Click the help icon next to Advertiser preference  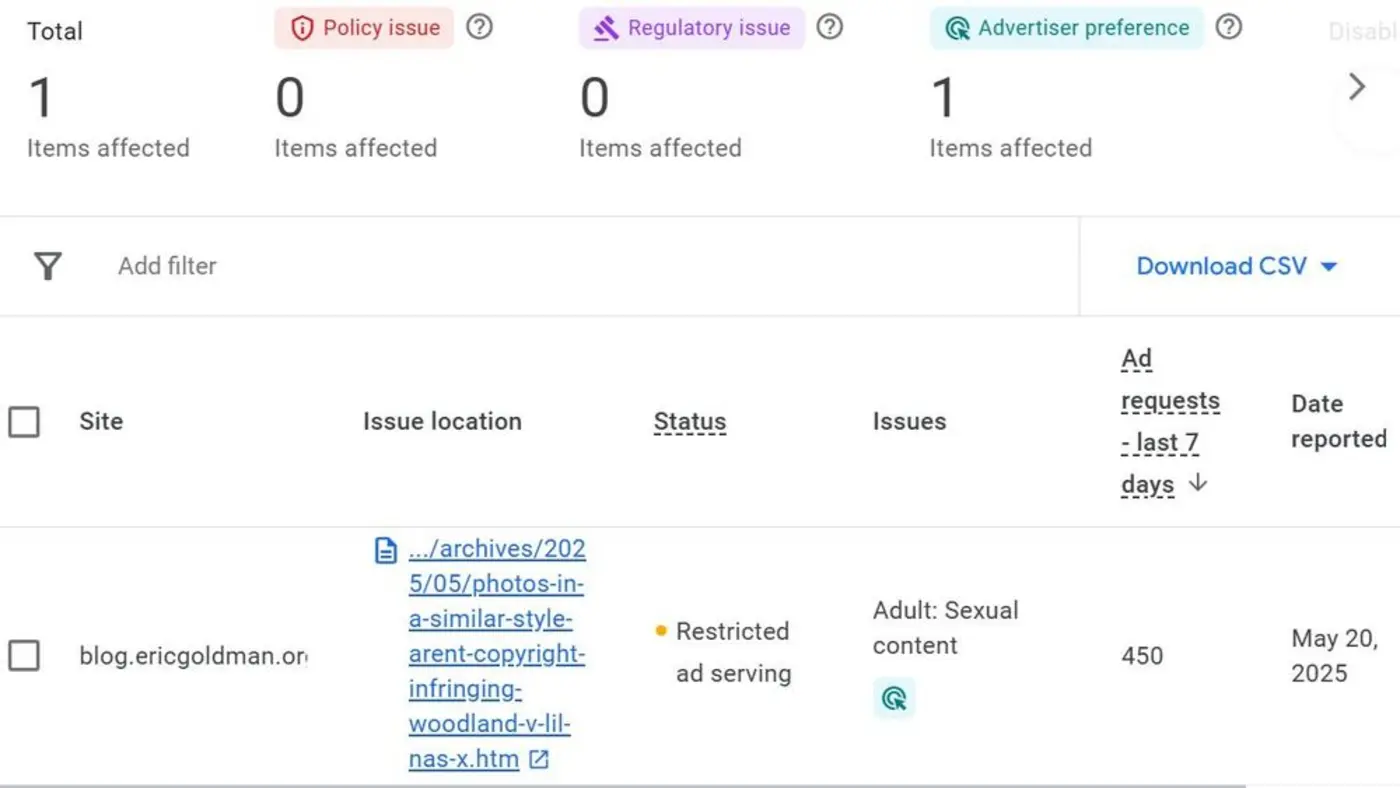(1228, 28)
